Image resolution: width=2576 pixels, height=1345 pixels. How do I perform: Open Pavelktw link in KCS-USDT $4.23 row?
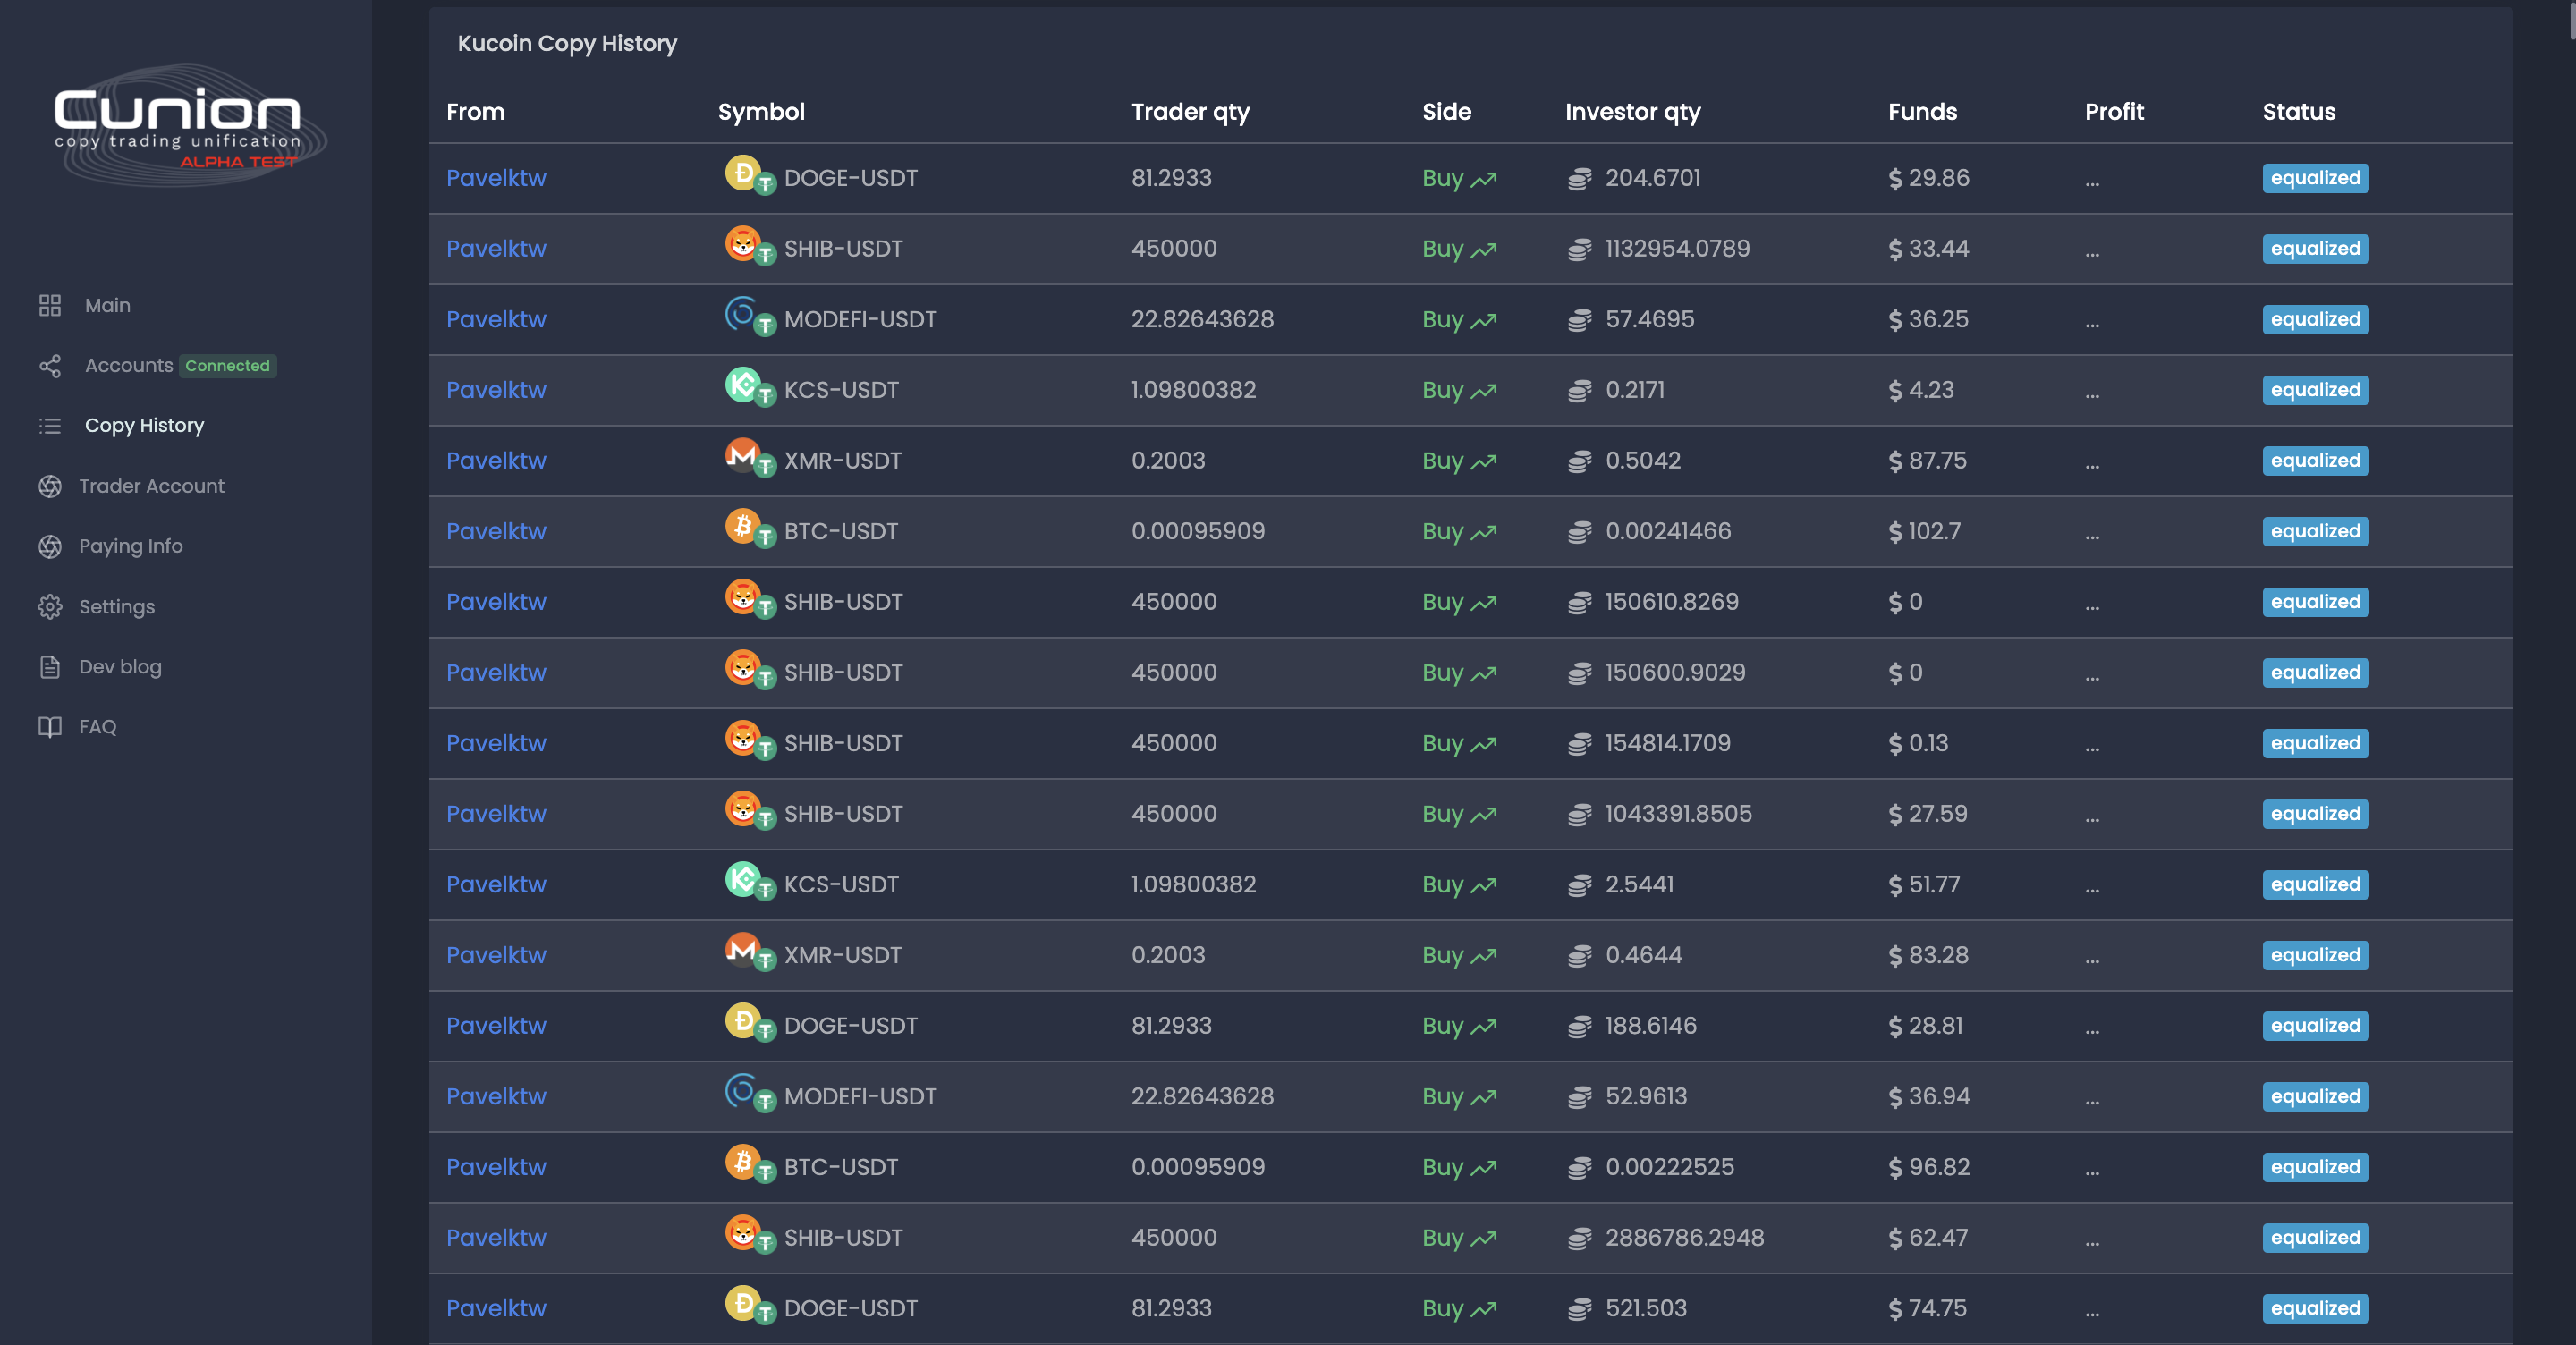click(496, 390)
